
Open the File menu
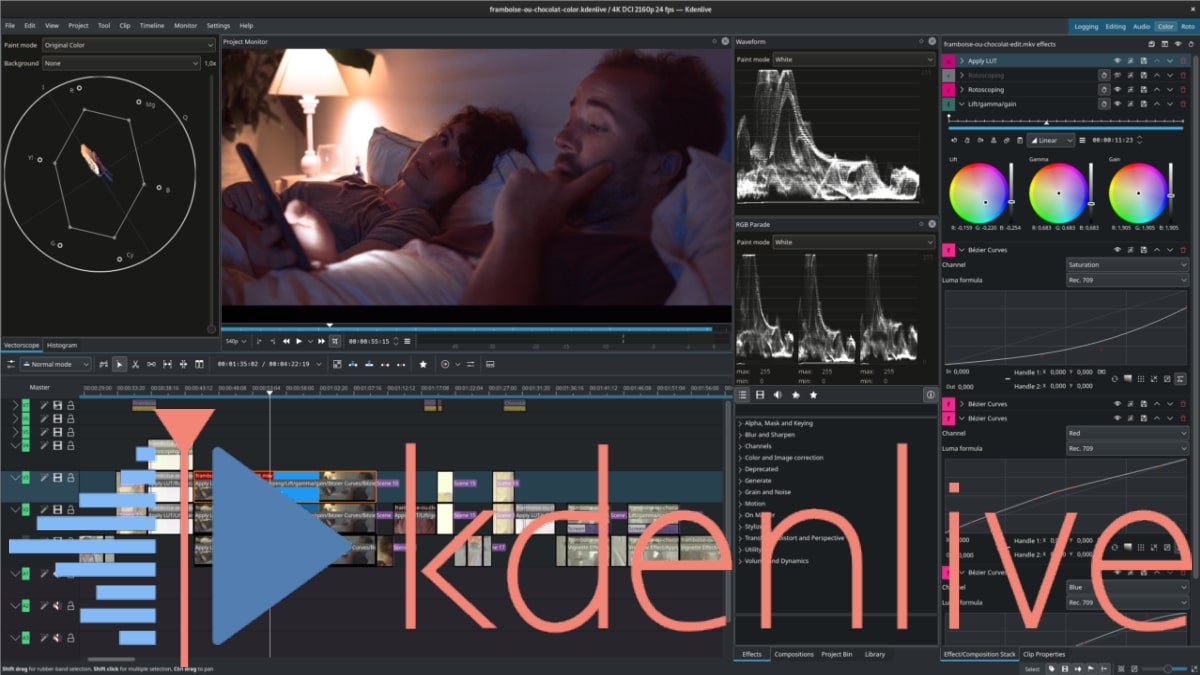pyautogui.click(x=10, y=25)
